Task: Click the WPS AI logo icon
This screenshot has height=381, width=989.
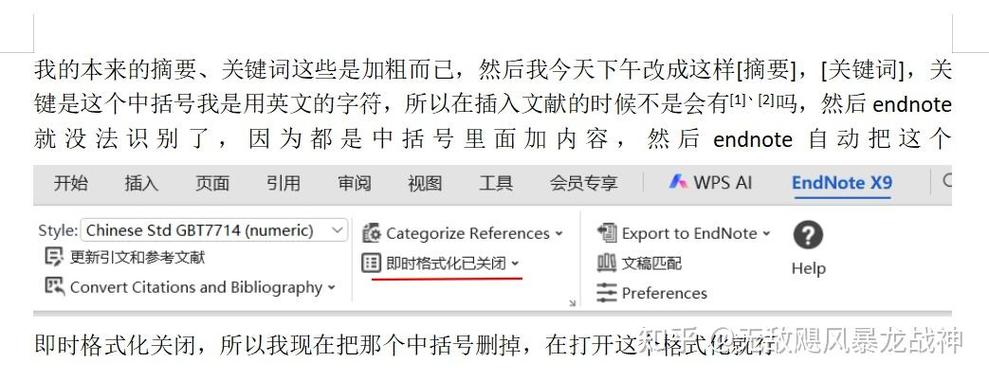Action: click(678, 182)
